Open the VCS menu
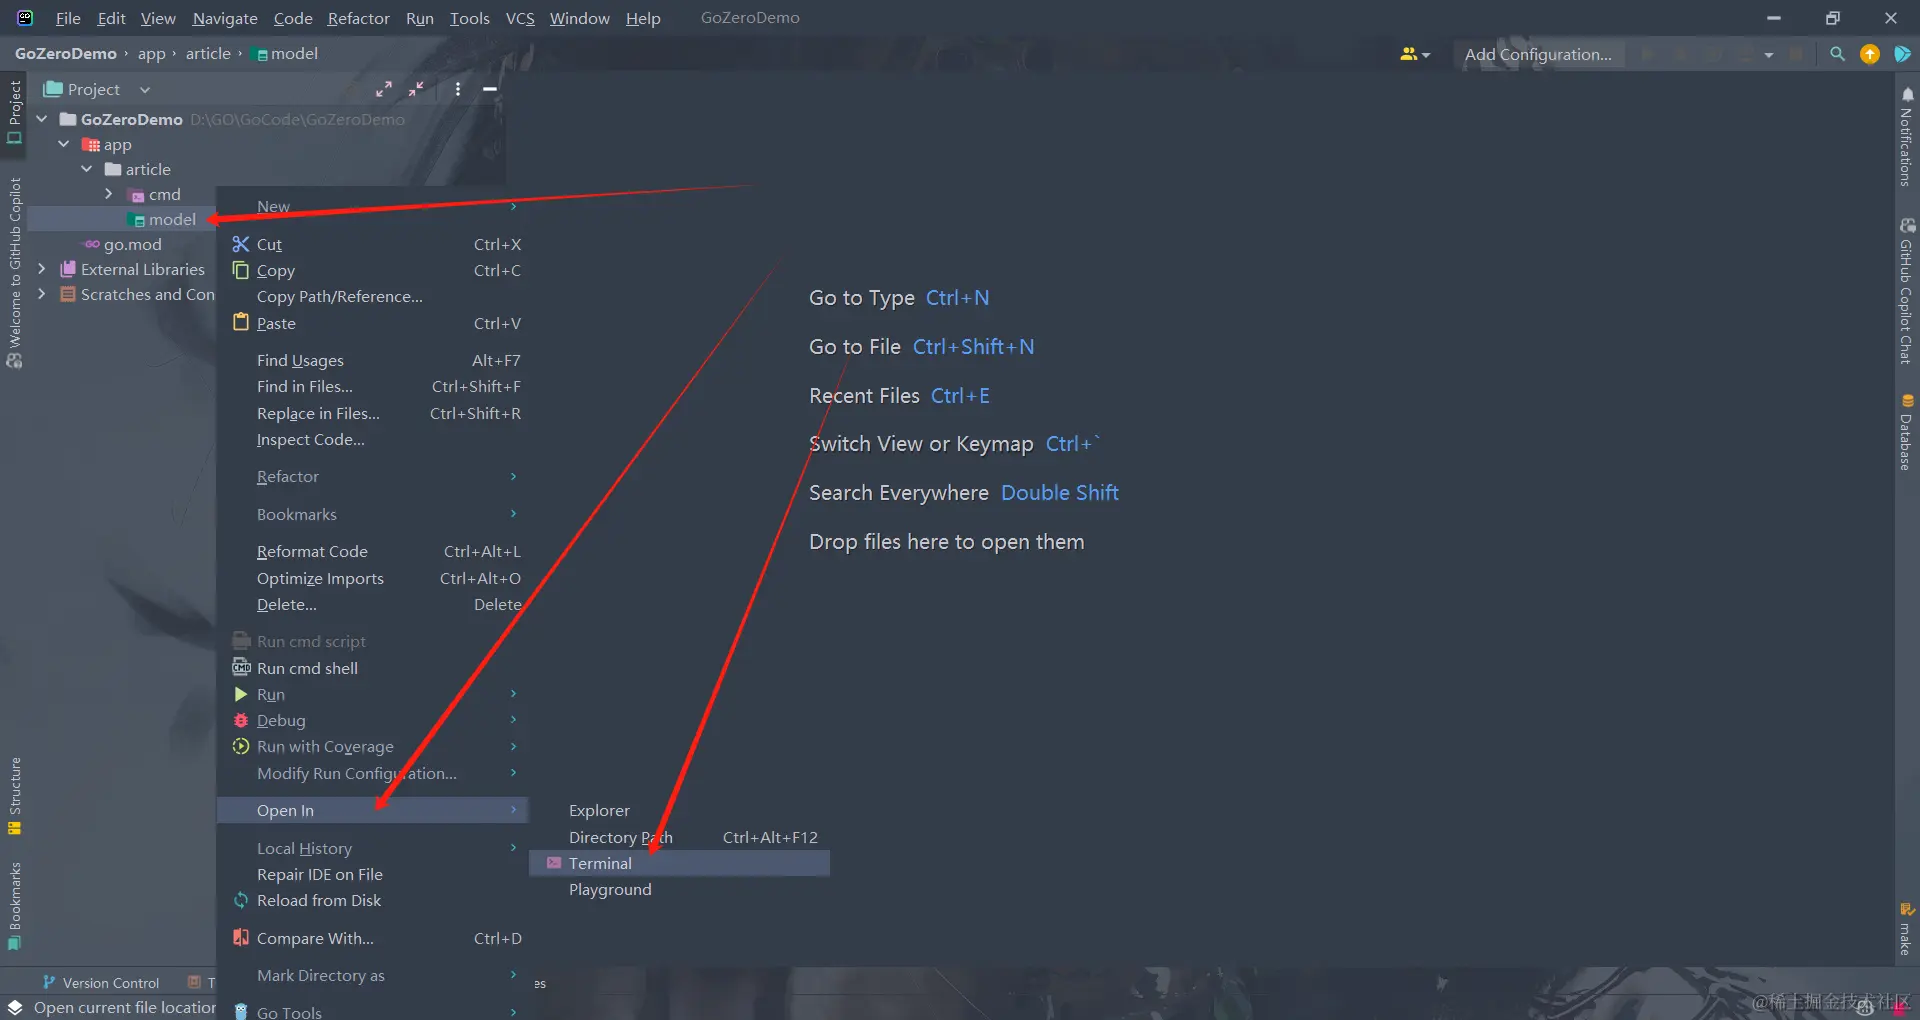 520,18
